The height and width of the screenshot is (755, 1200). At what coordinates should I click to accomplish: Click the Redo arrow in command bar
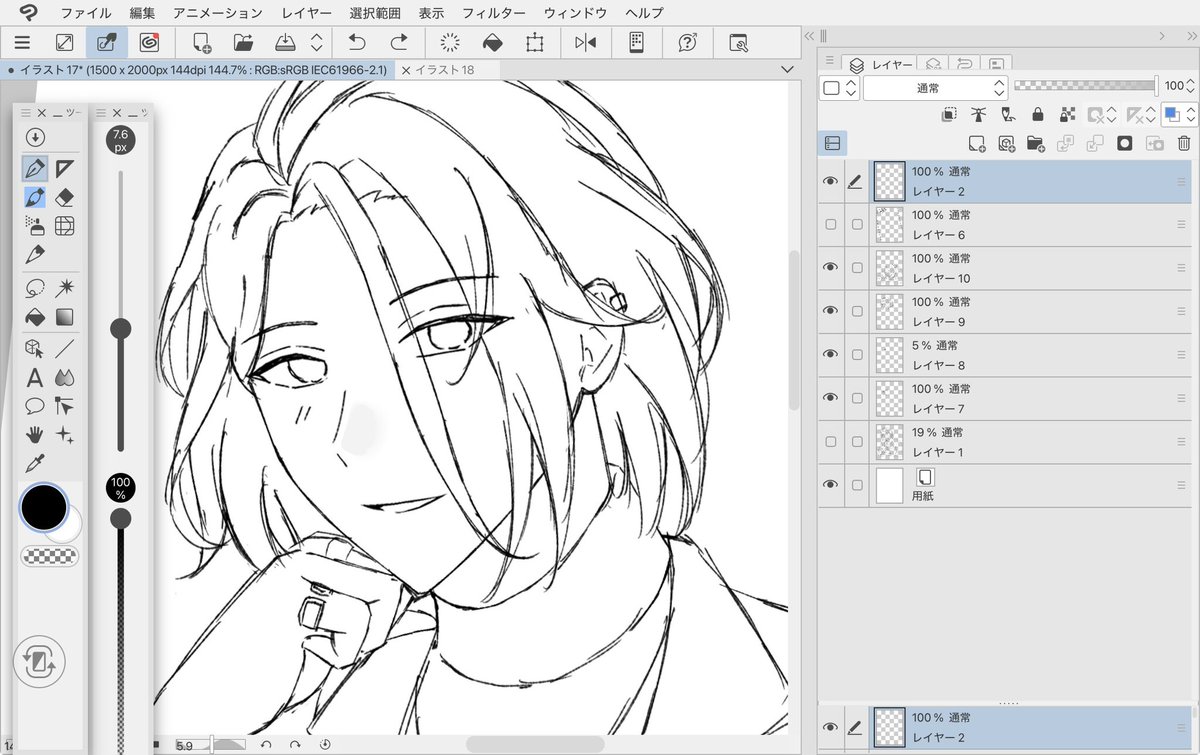(x=399, y=42)
